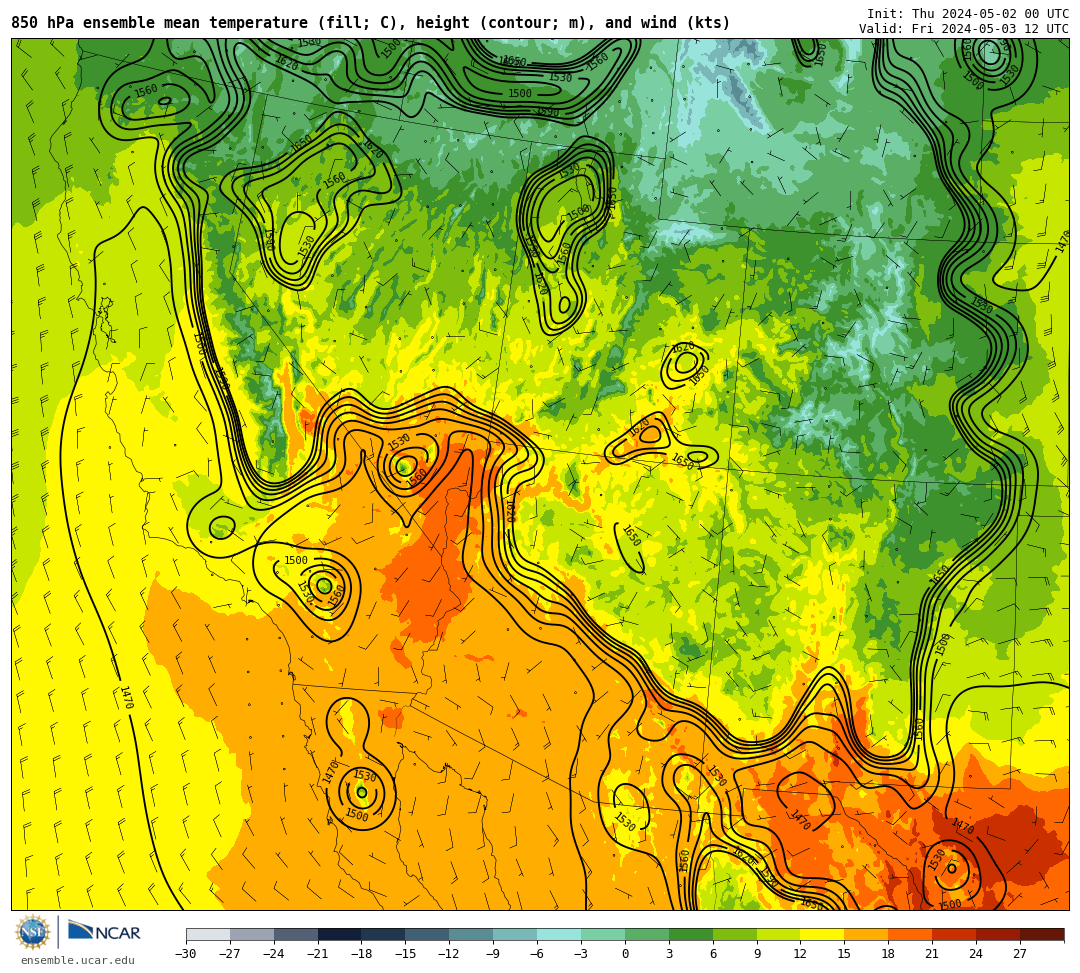1080x973 pixels.
Task: Click the −24 colorbar tick label
Action: [x=274, y=954]
